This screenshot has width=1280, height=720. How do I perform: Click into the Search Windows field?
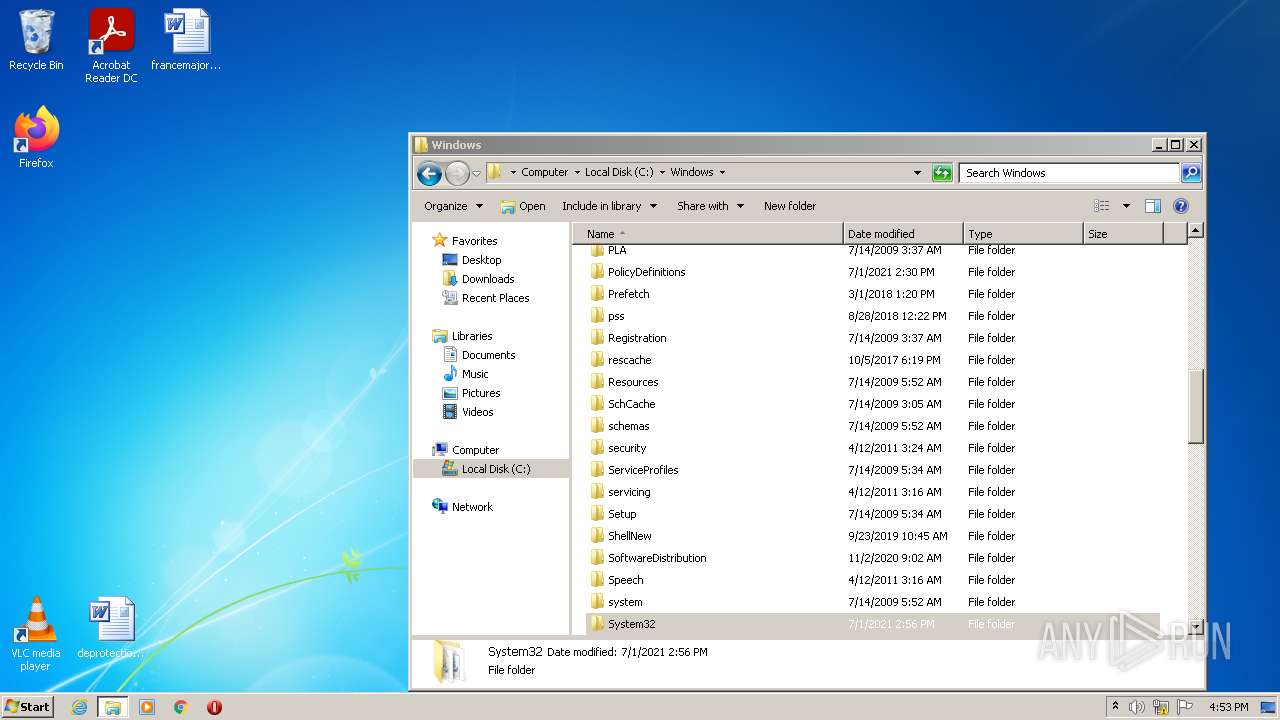coord(1069,173)
